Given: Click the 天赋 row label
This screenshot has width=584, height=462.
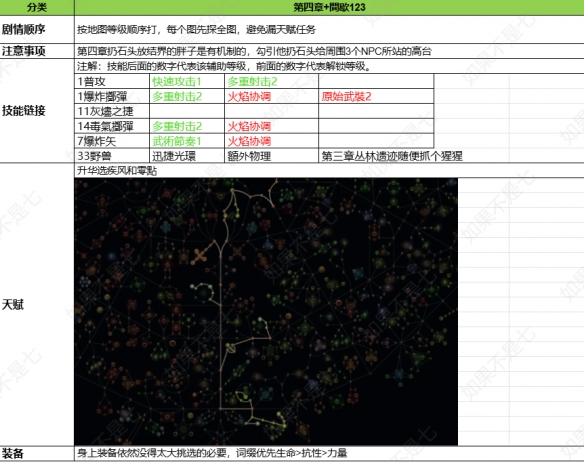Looking at the screenshot, I should pos(37,304).
